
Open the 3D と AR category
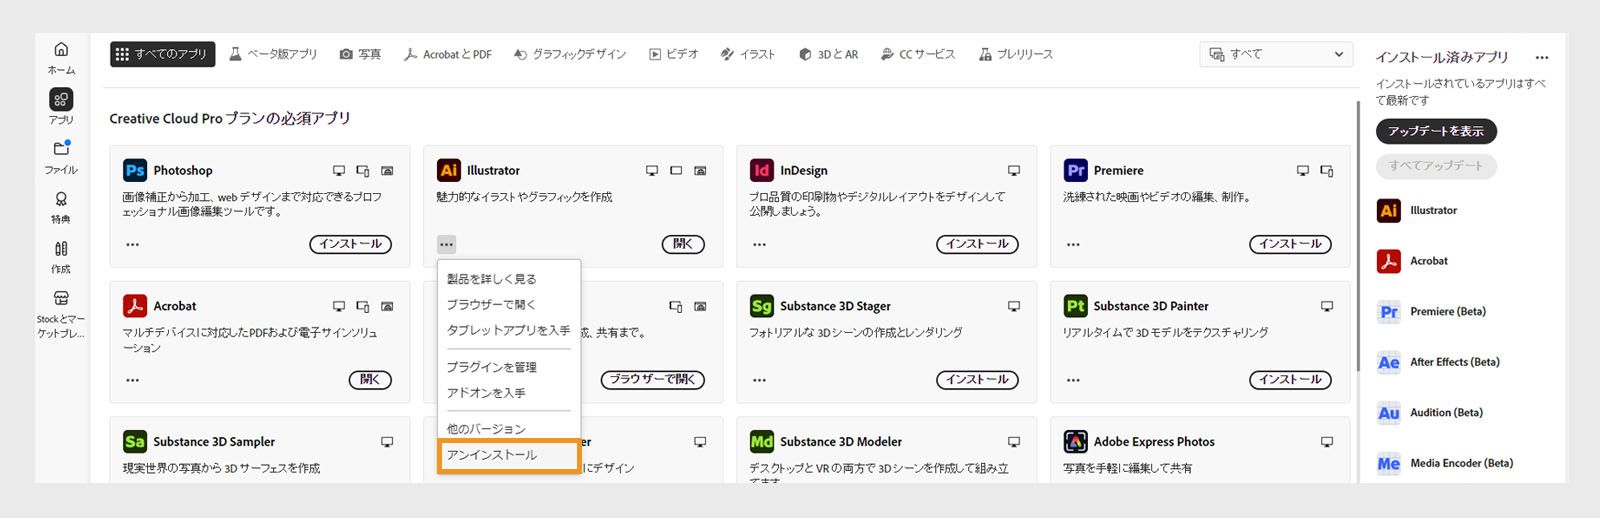pyautogui.click(x=828, y=54)
